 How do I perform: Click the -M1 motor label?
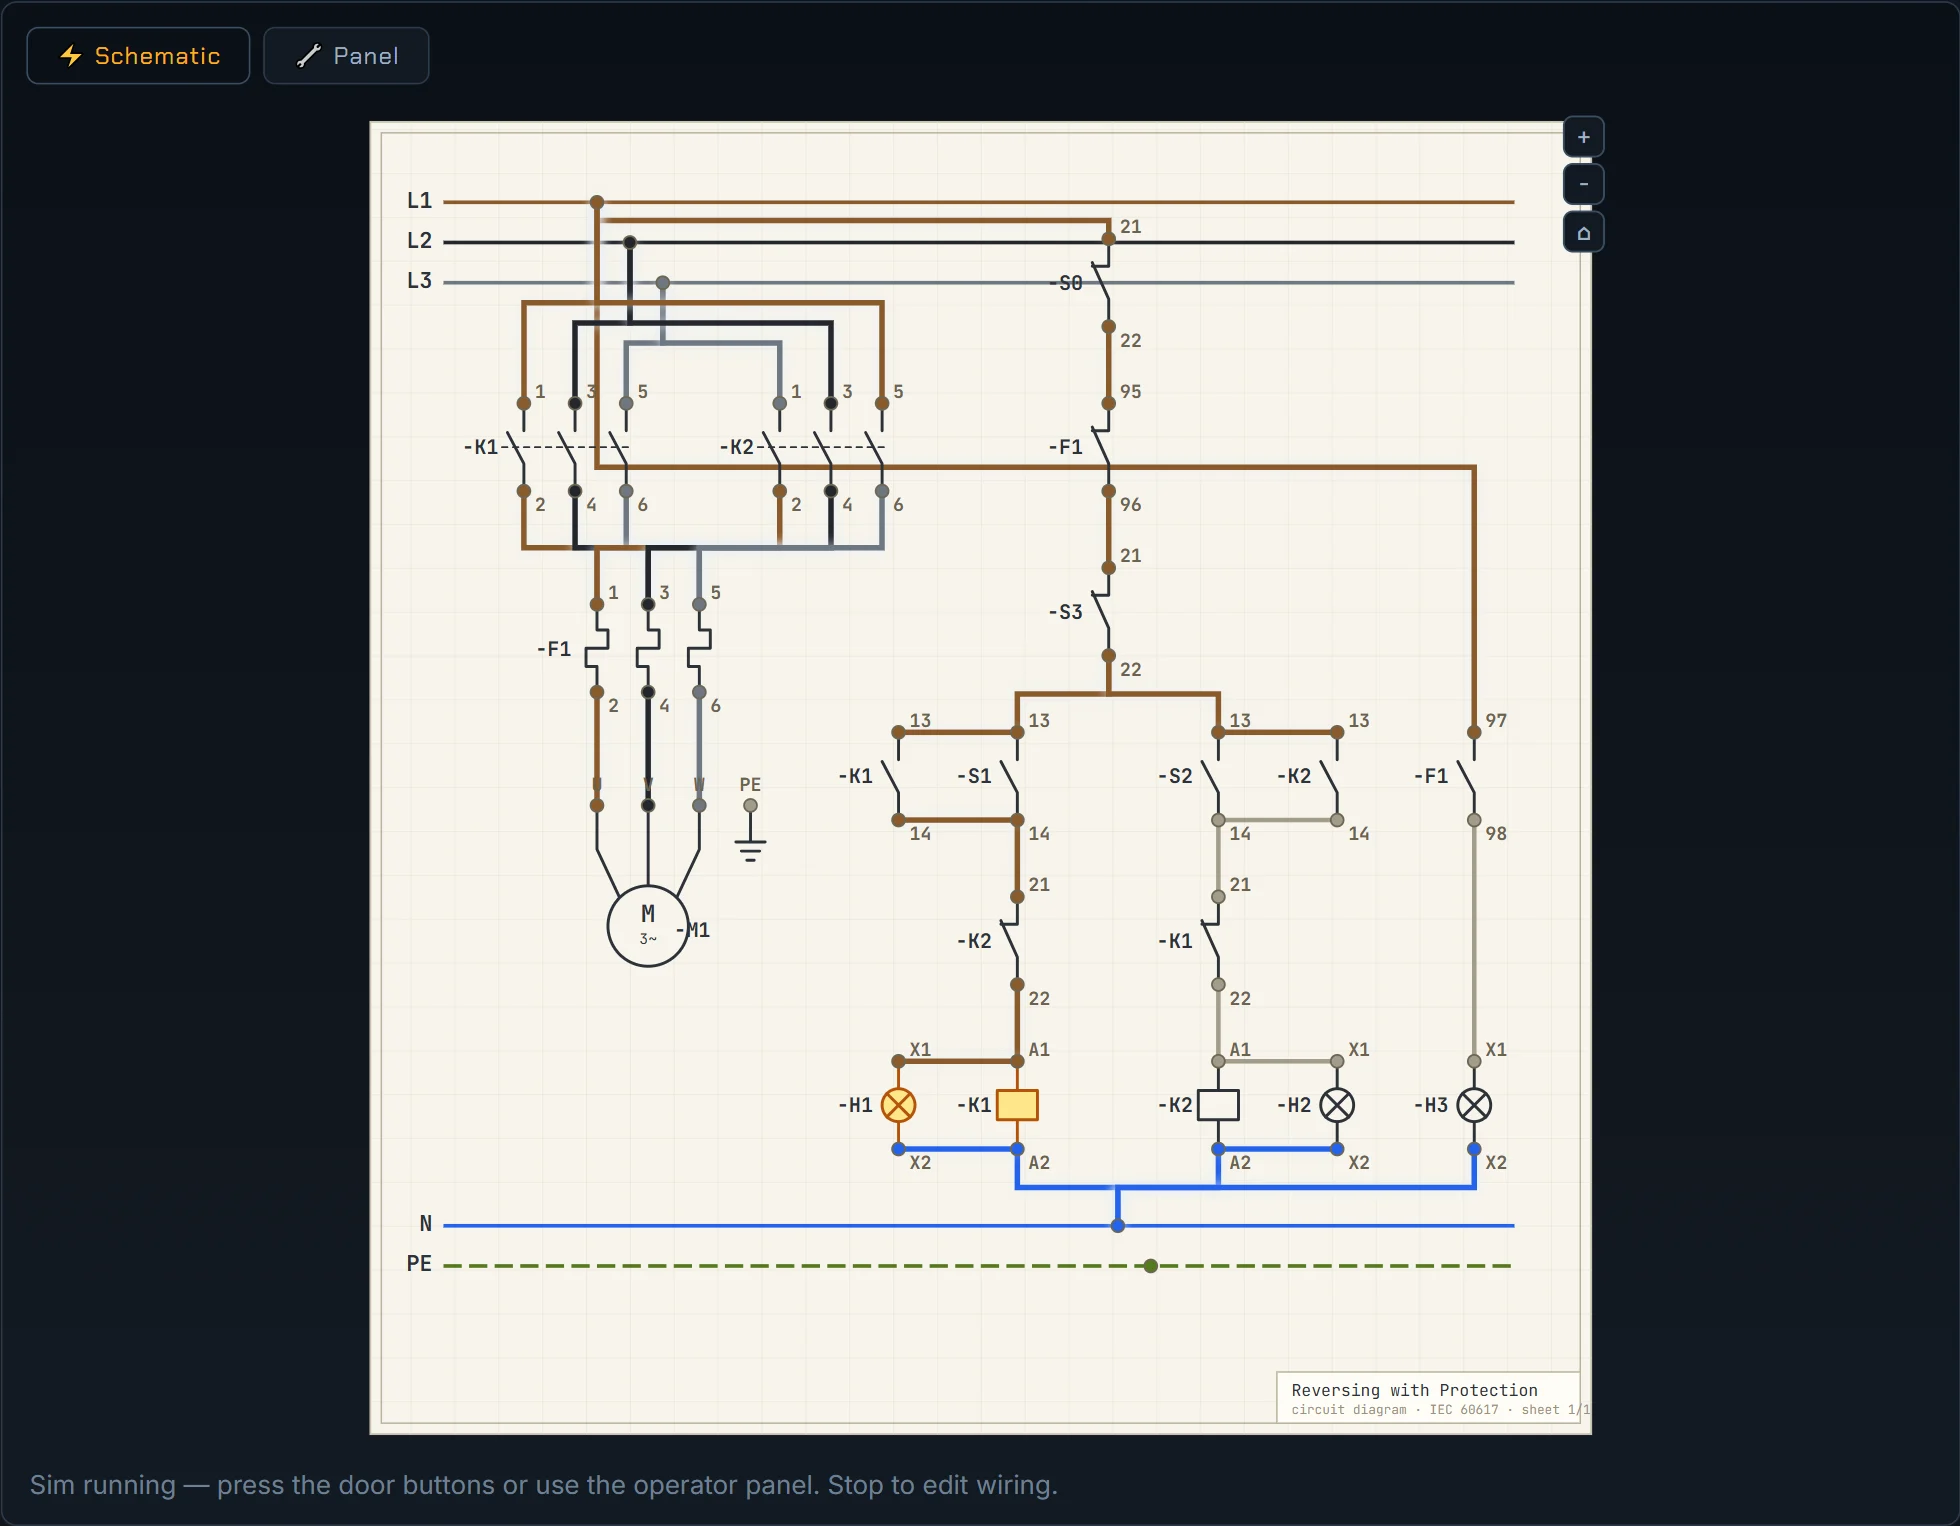point(693,930)
